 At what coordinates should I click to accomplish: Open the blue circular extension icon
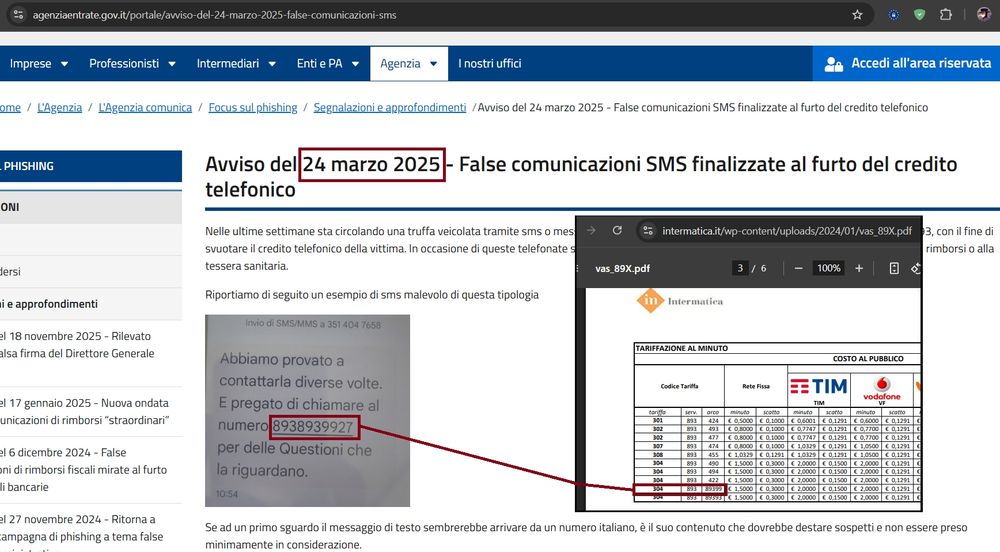tap(893, 15)
